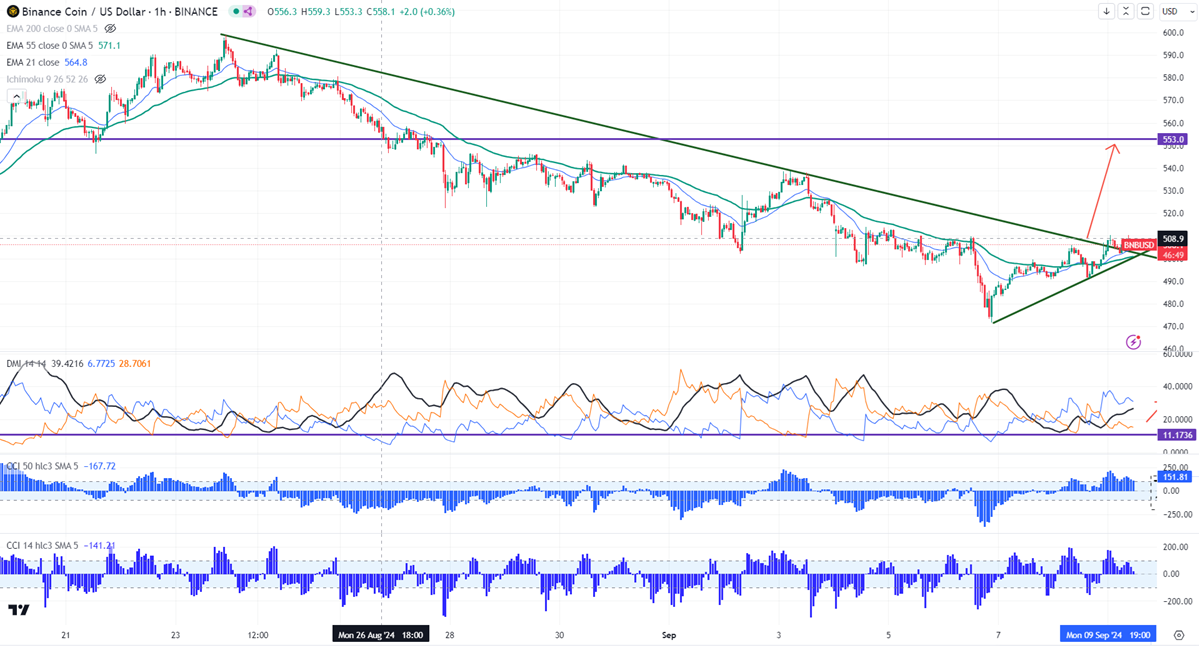Click the collapse-arrows pane button

point(1126,11)
